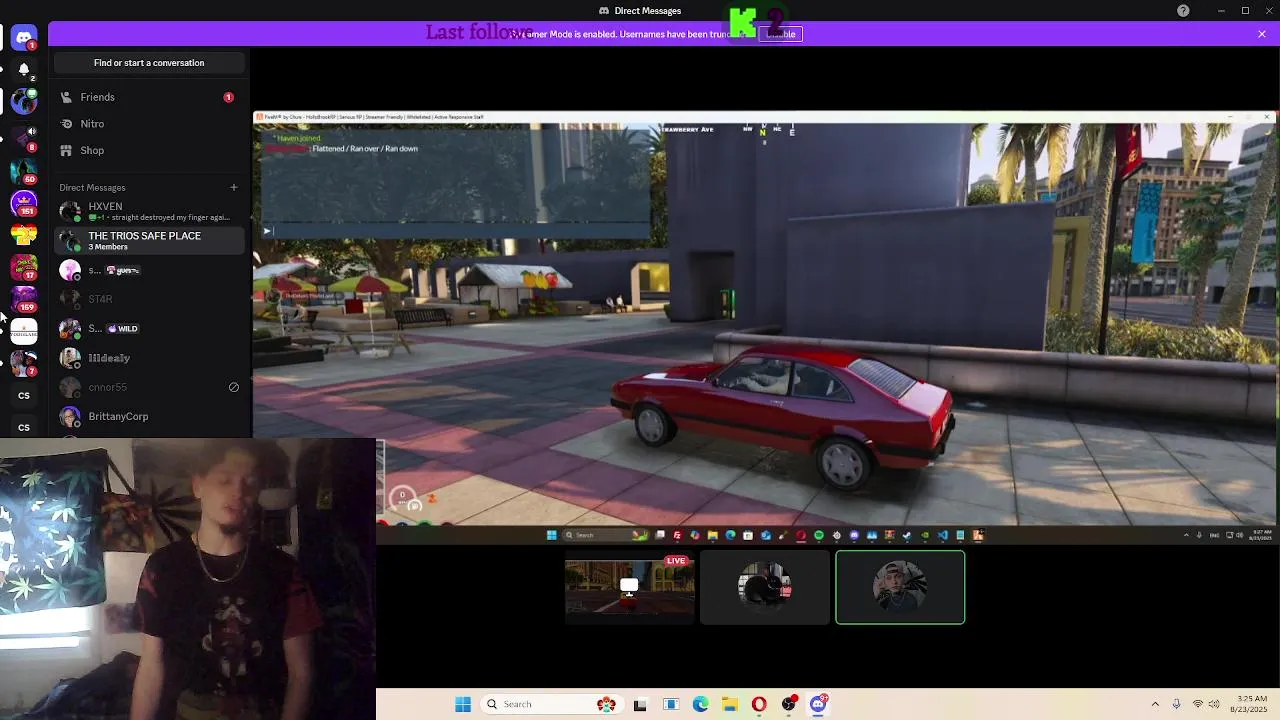Image resolution: width=1280 pixels, height=720 pixels.
Task: Open Discord help question mark icon
Action: coord(1183,11)
